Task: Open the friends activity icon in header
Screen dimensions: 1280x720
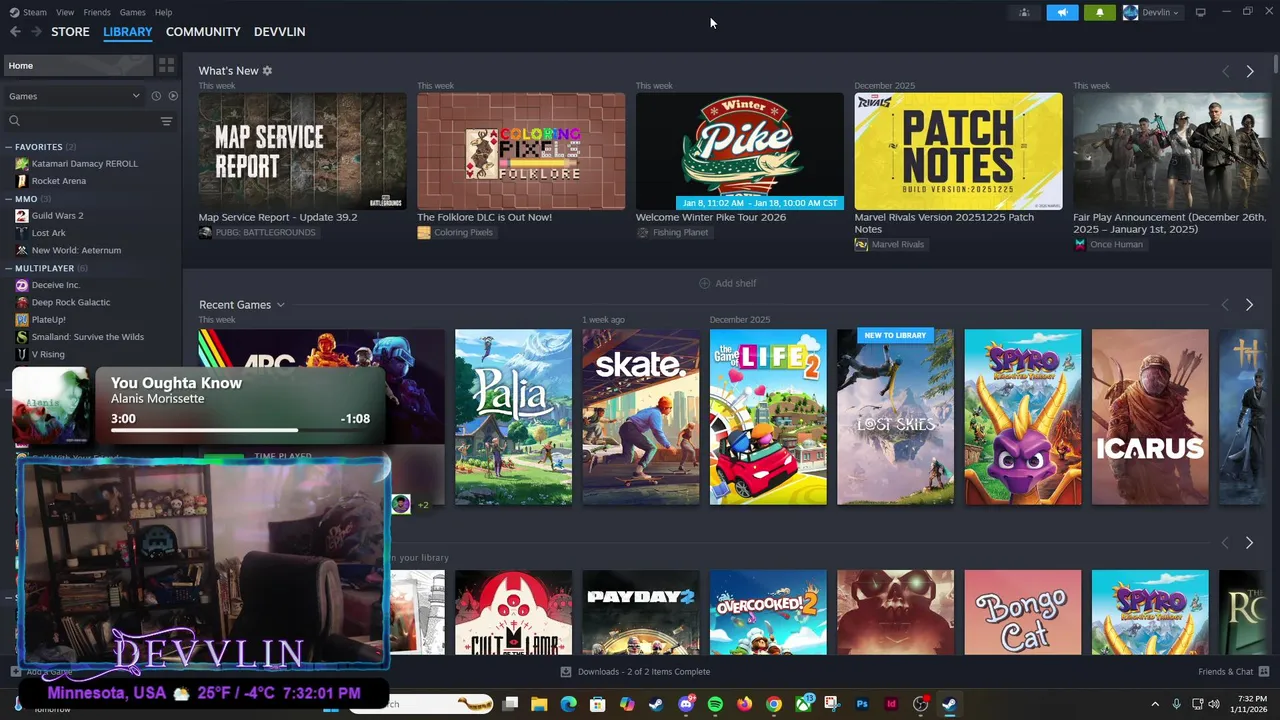Action: [1024, 12]
